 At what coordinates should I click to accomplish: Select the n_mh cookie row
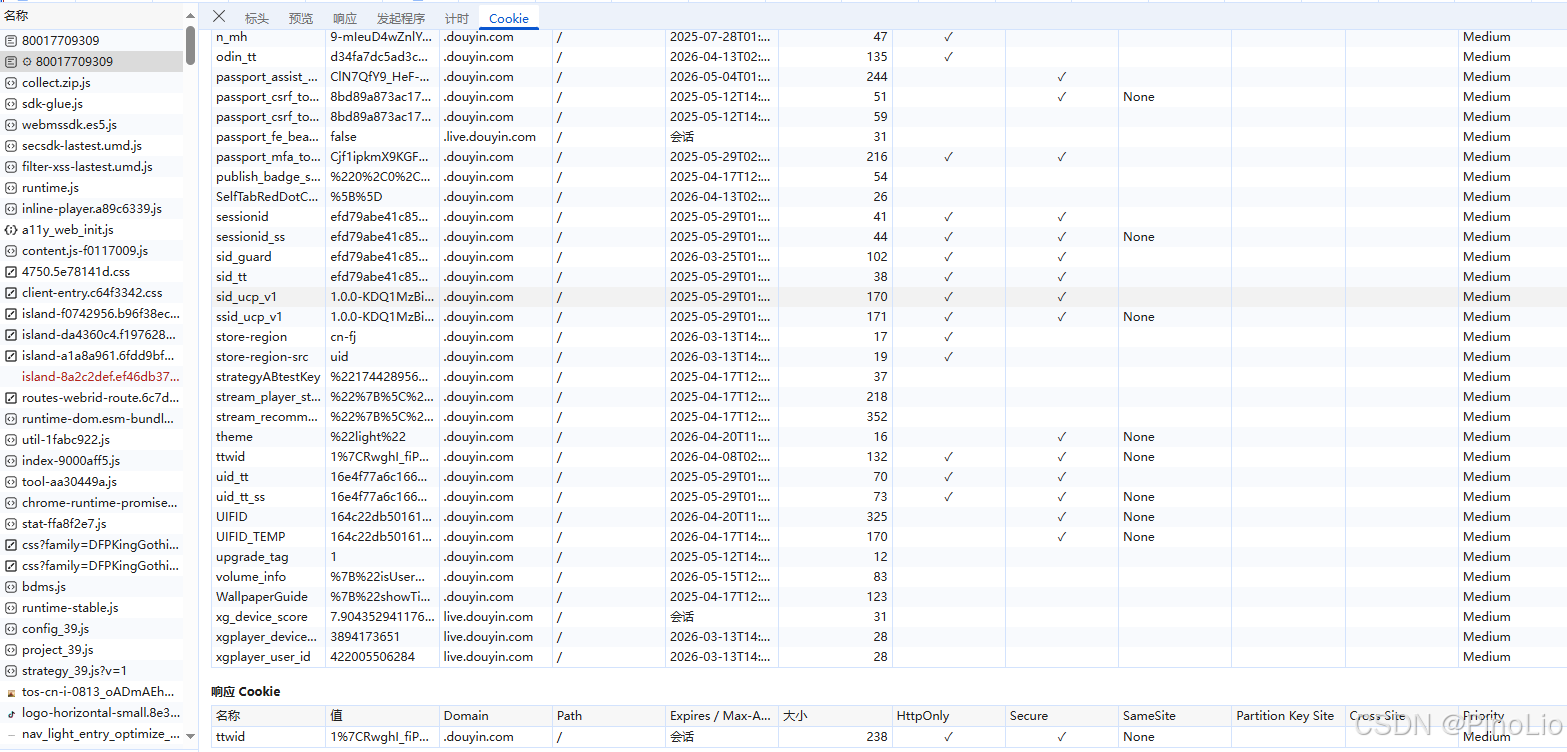click(889, 37)
